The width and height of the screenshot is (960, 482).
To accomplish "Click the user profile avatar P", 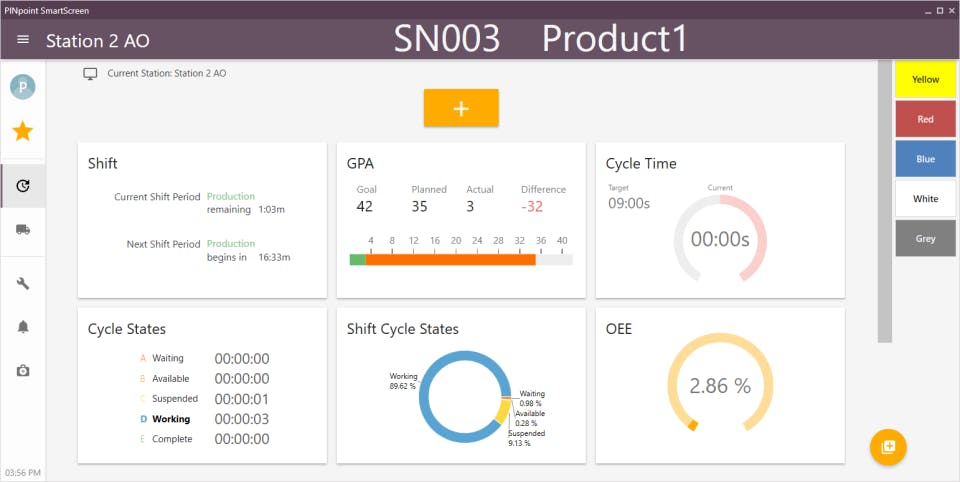I will click(23, 87).
